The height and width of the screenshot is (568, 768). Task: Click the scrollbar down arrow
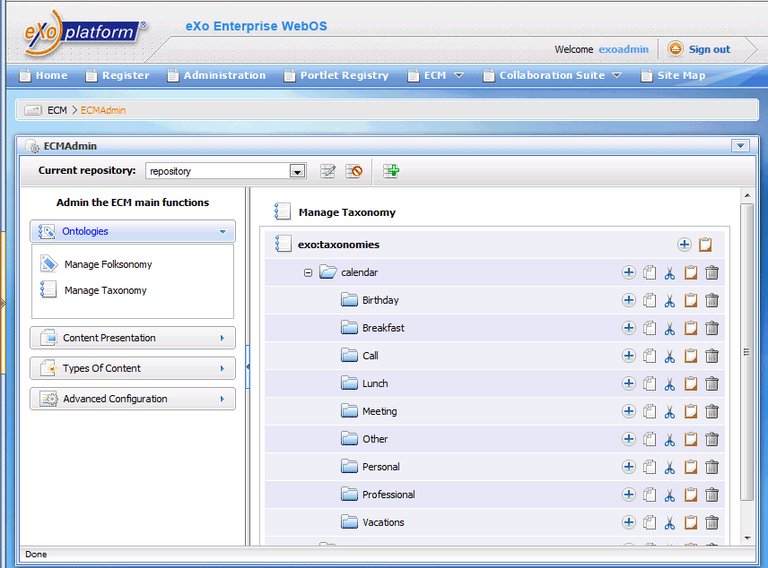click(747, 538)
